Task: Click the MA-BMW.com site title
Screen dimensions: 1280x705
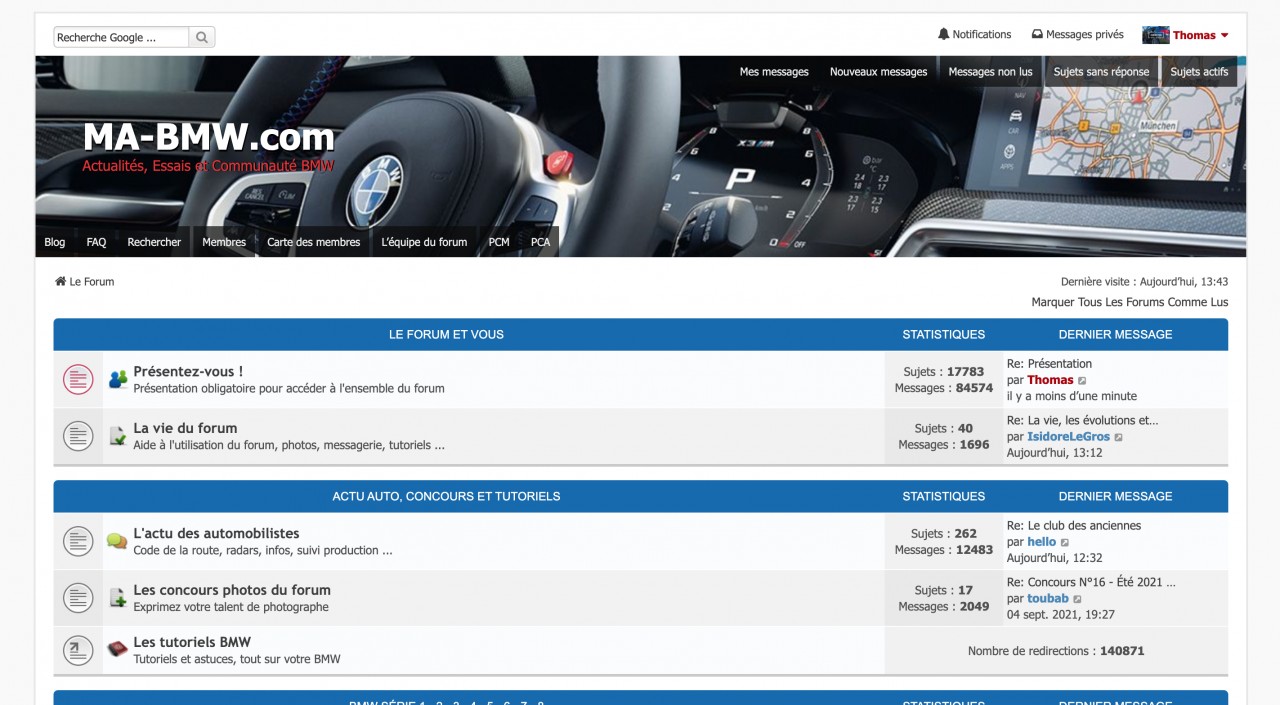Action: pyautogui.click(x=209, y=137)
